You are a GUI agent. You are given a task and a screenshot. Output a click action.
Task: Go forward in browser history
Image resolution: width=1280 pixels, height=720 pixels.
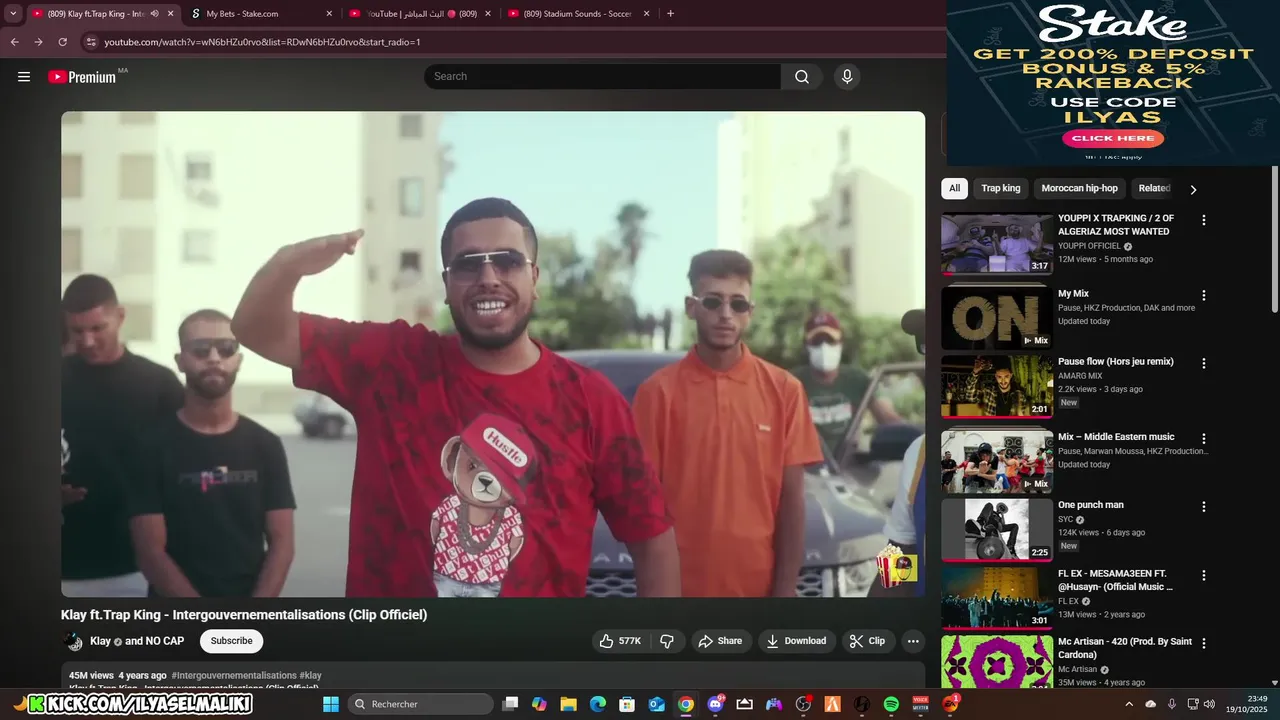[38, 42]
